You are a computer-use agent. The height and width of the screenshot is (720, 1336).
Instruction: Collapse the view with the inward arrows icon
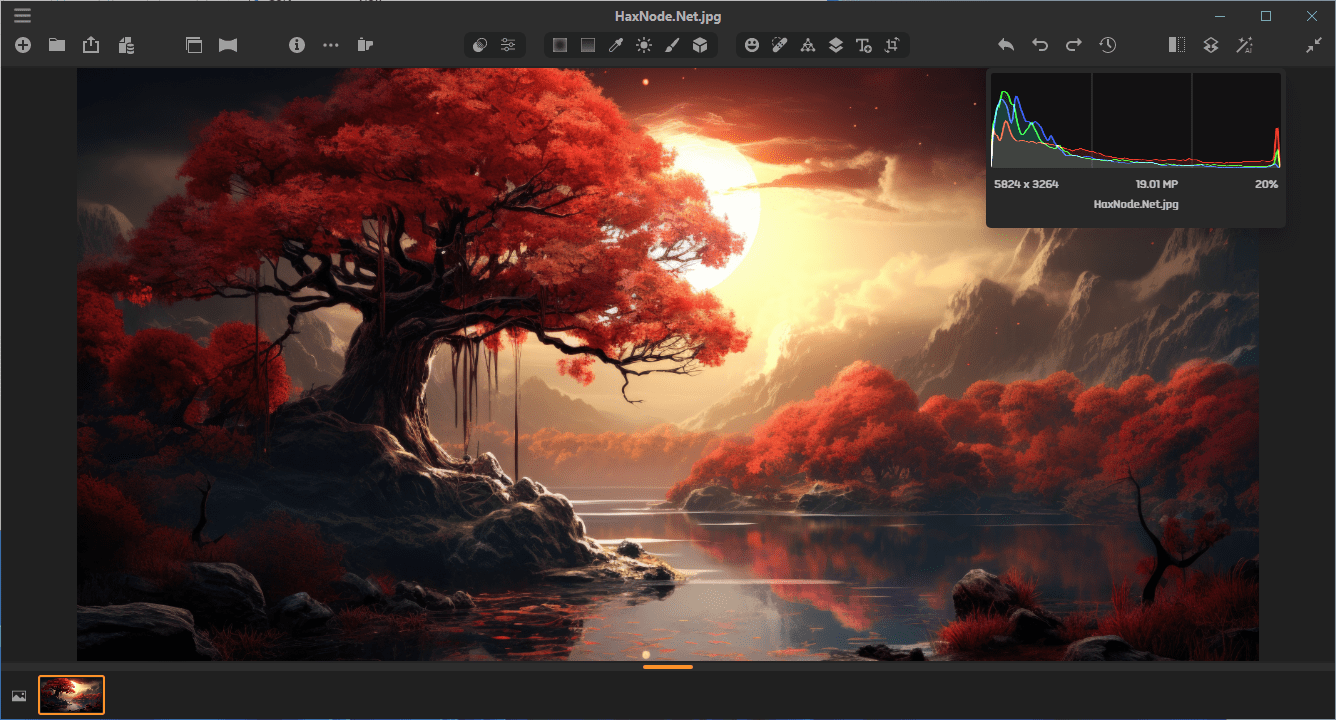tap(1315, 45)
